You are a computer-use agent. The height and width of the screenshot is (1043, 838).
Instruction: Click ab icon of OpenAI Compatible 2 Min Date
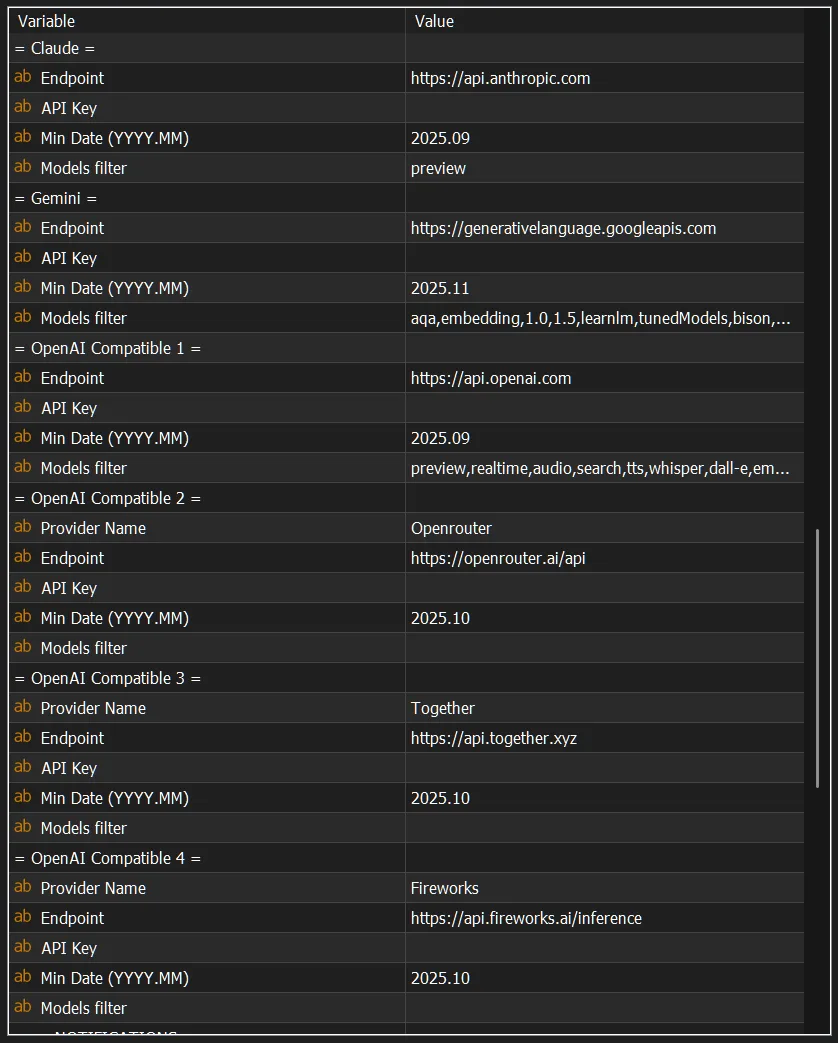23,617
